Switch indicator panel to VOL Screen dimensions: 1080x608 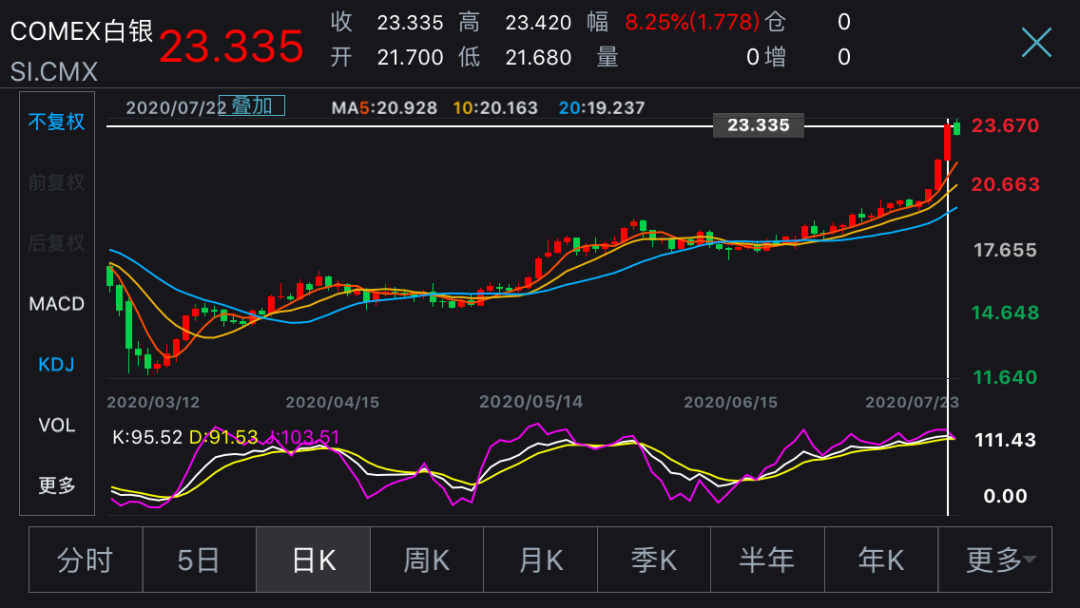[x=56, y=425]
